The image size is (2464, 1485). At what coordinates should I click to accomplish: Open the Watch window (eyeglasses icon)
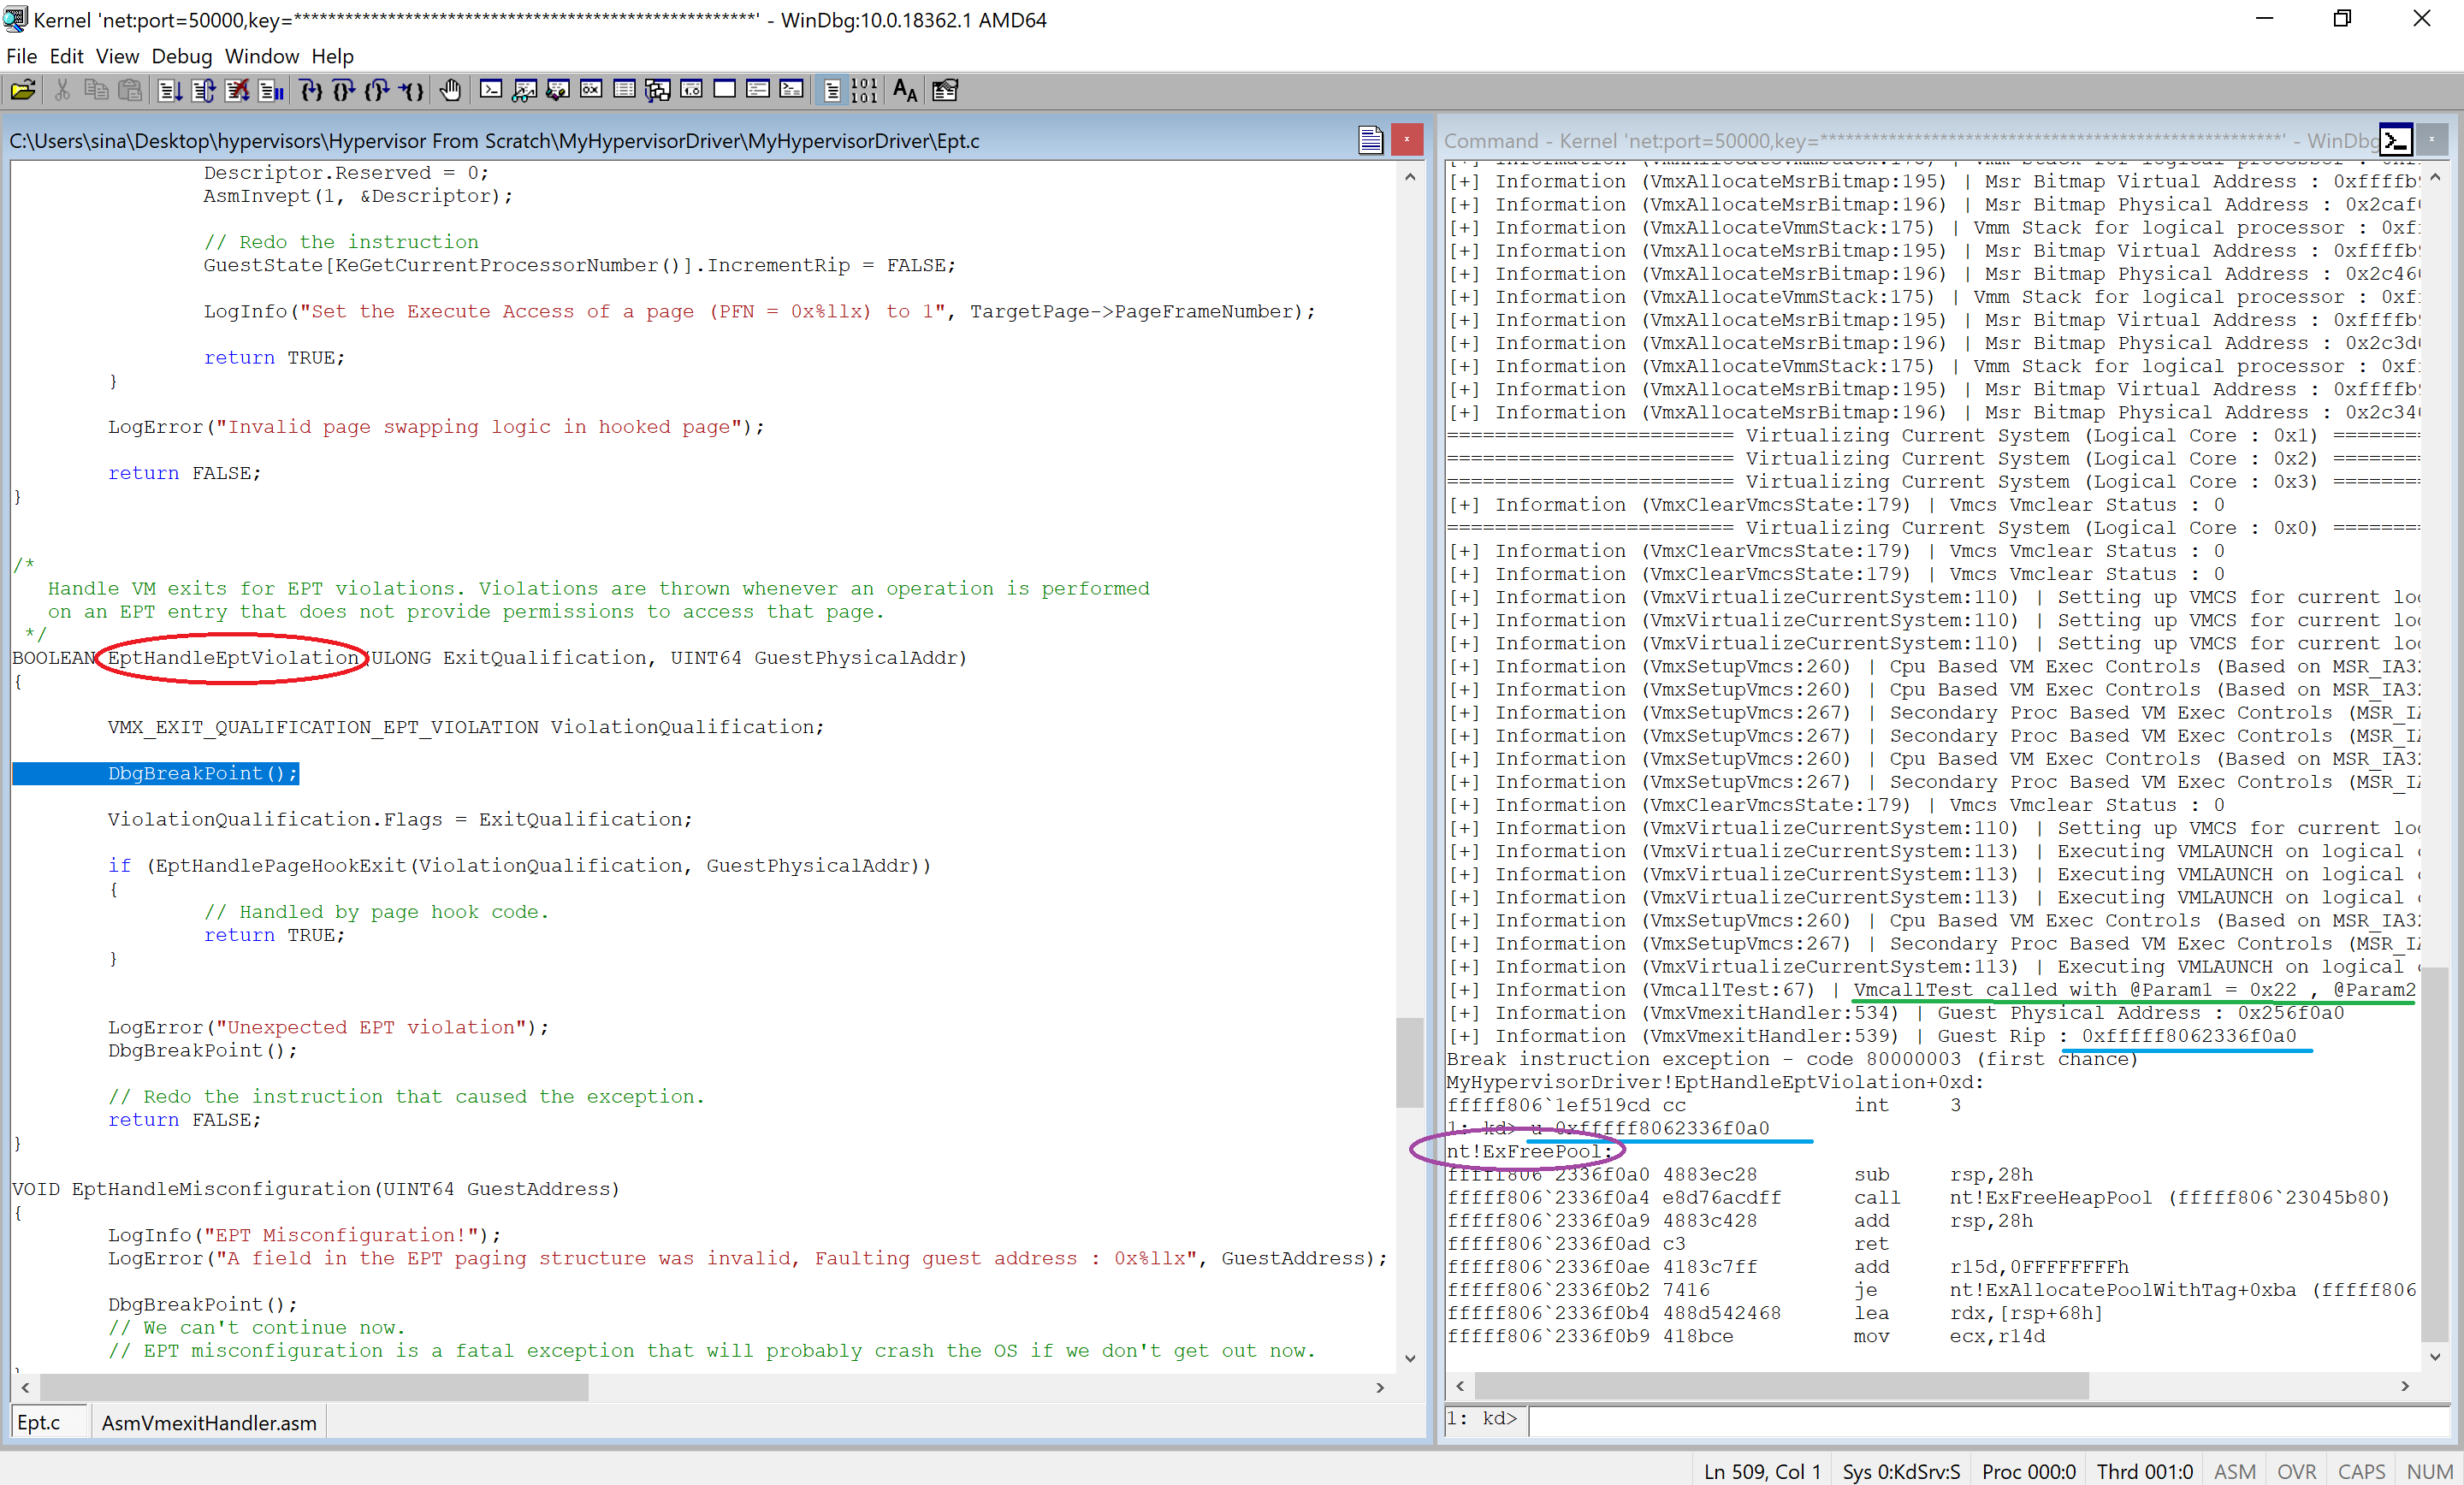(x=524, y=90)
